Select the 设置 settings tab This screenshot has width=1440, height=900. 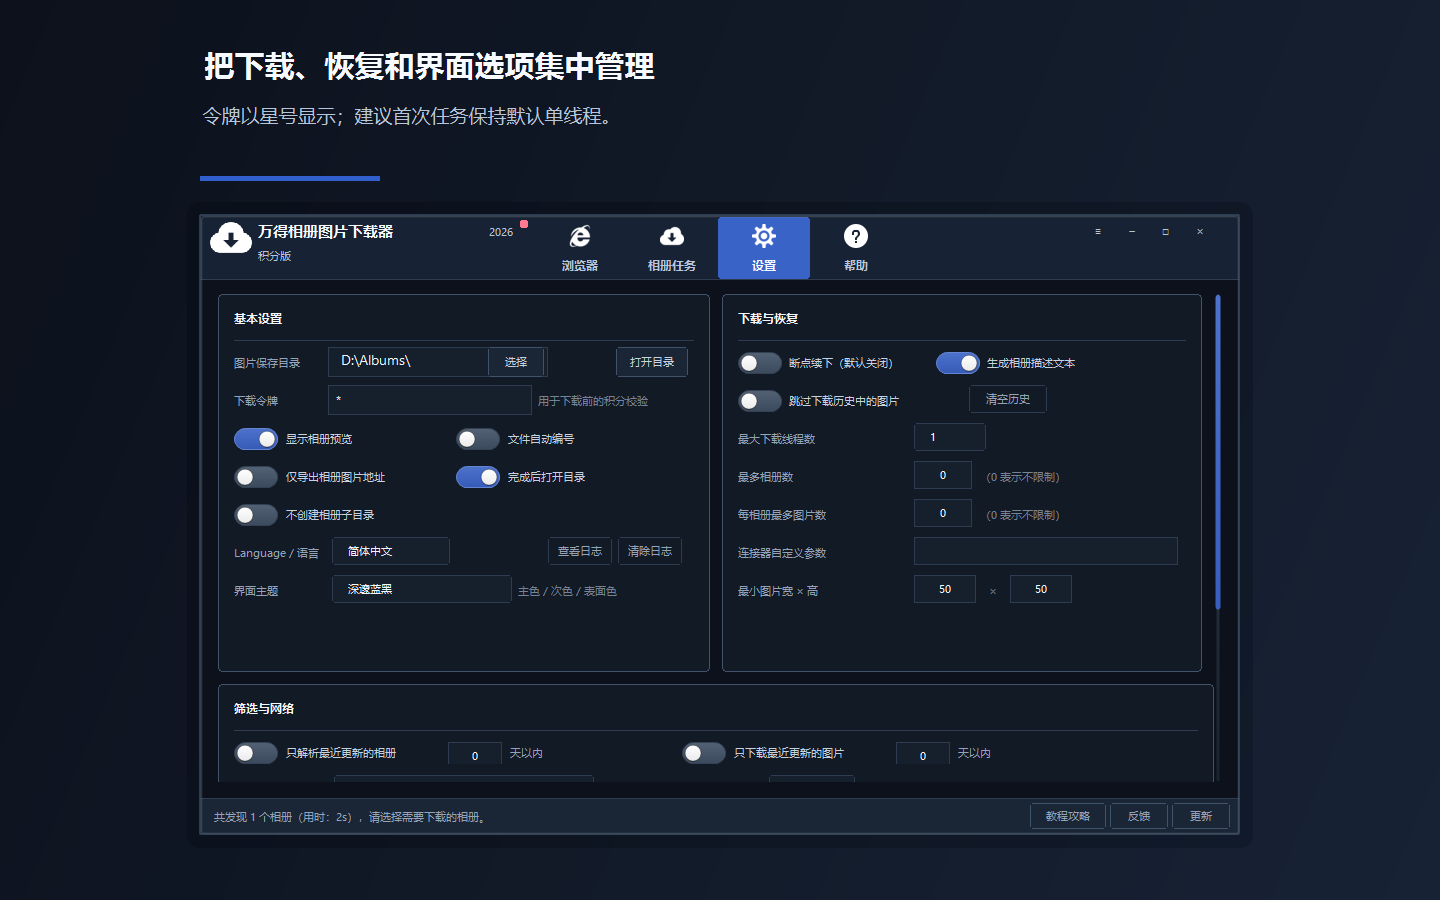click(764, 248)
